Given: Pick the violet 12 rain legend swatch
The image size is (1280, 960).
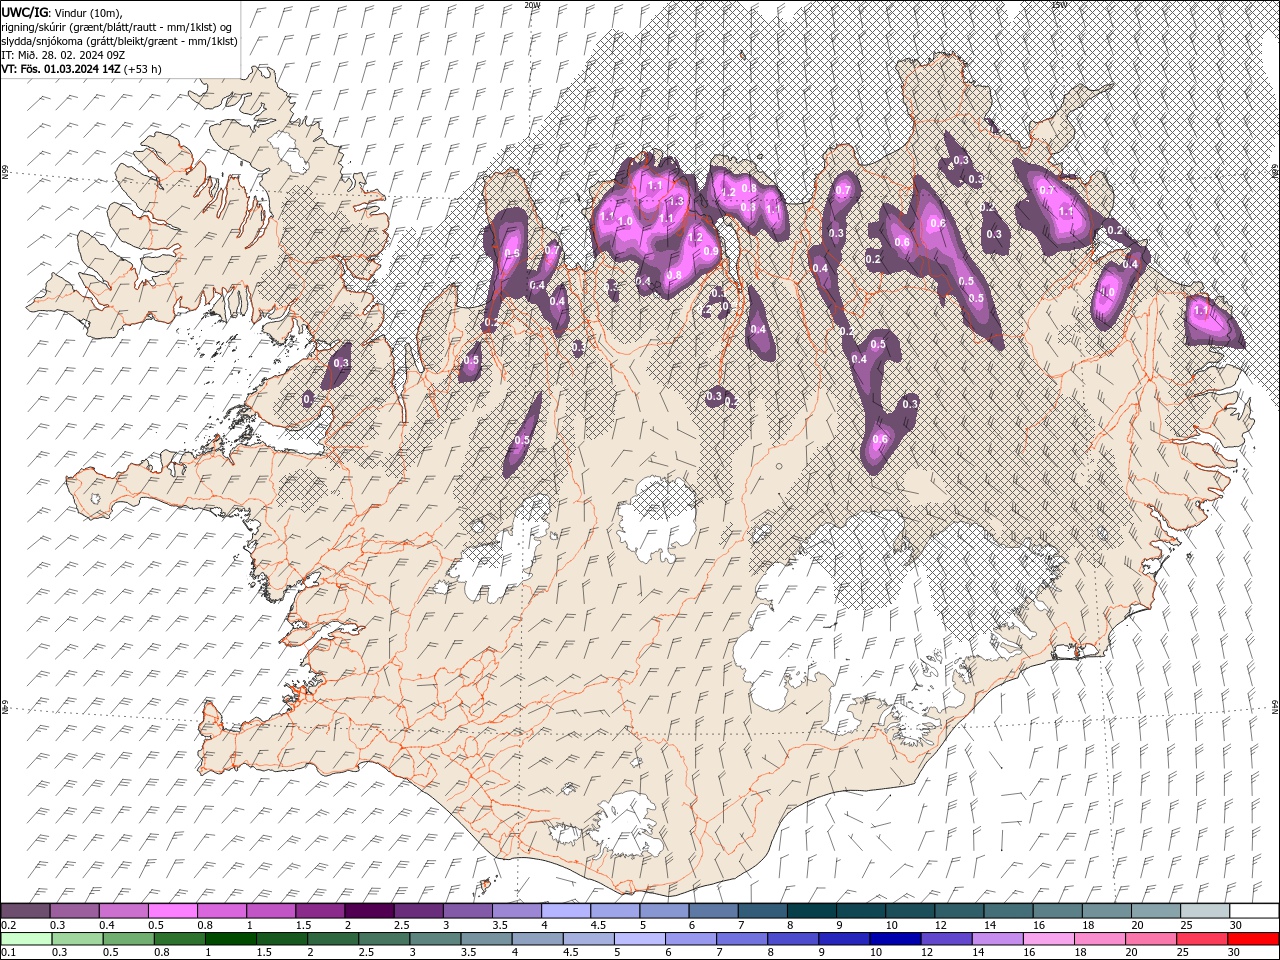Looking at the screenshot, I should (x=947, y=939).
